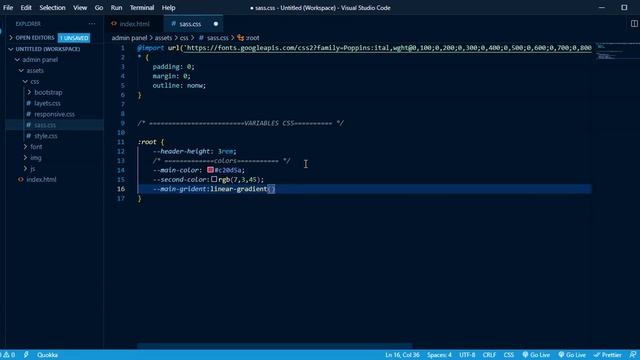Click the unsaved dot on sass.css tab
The height and width of the screenshot is (360, 640).
coord(216,24)
